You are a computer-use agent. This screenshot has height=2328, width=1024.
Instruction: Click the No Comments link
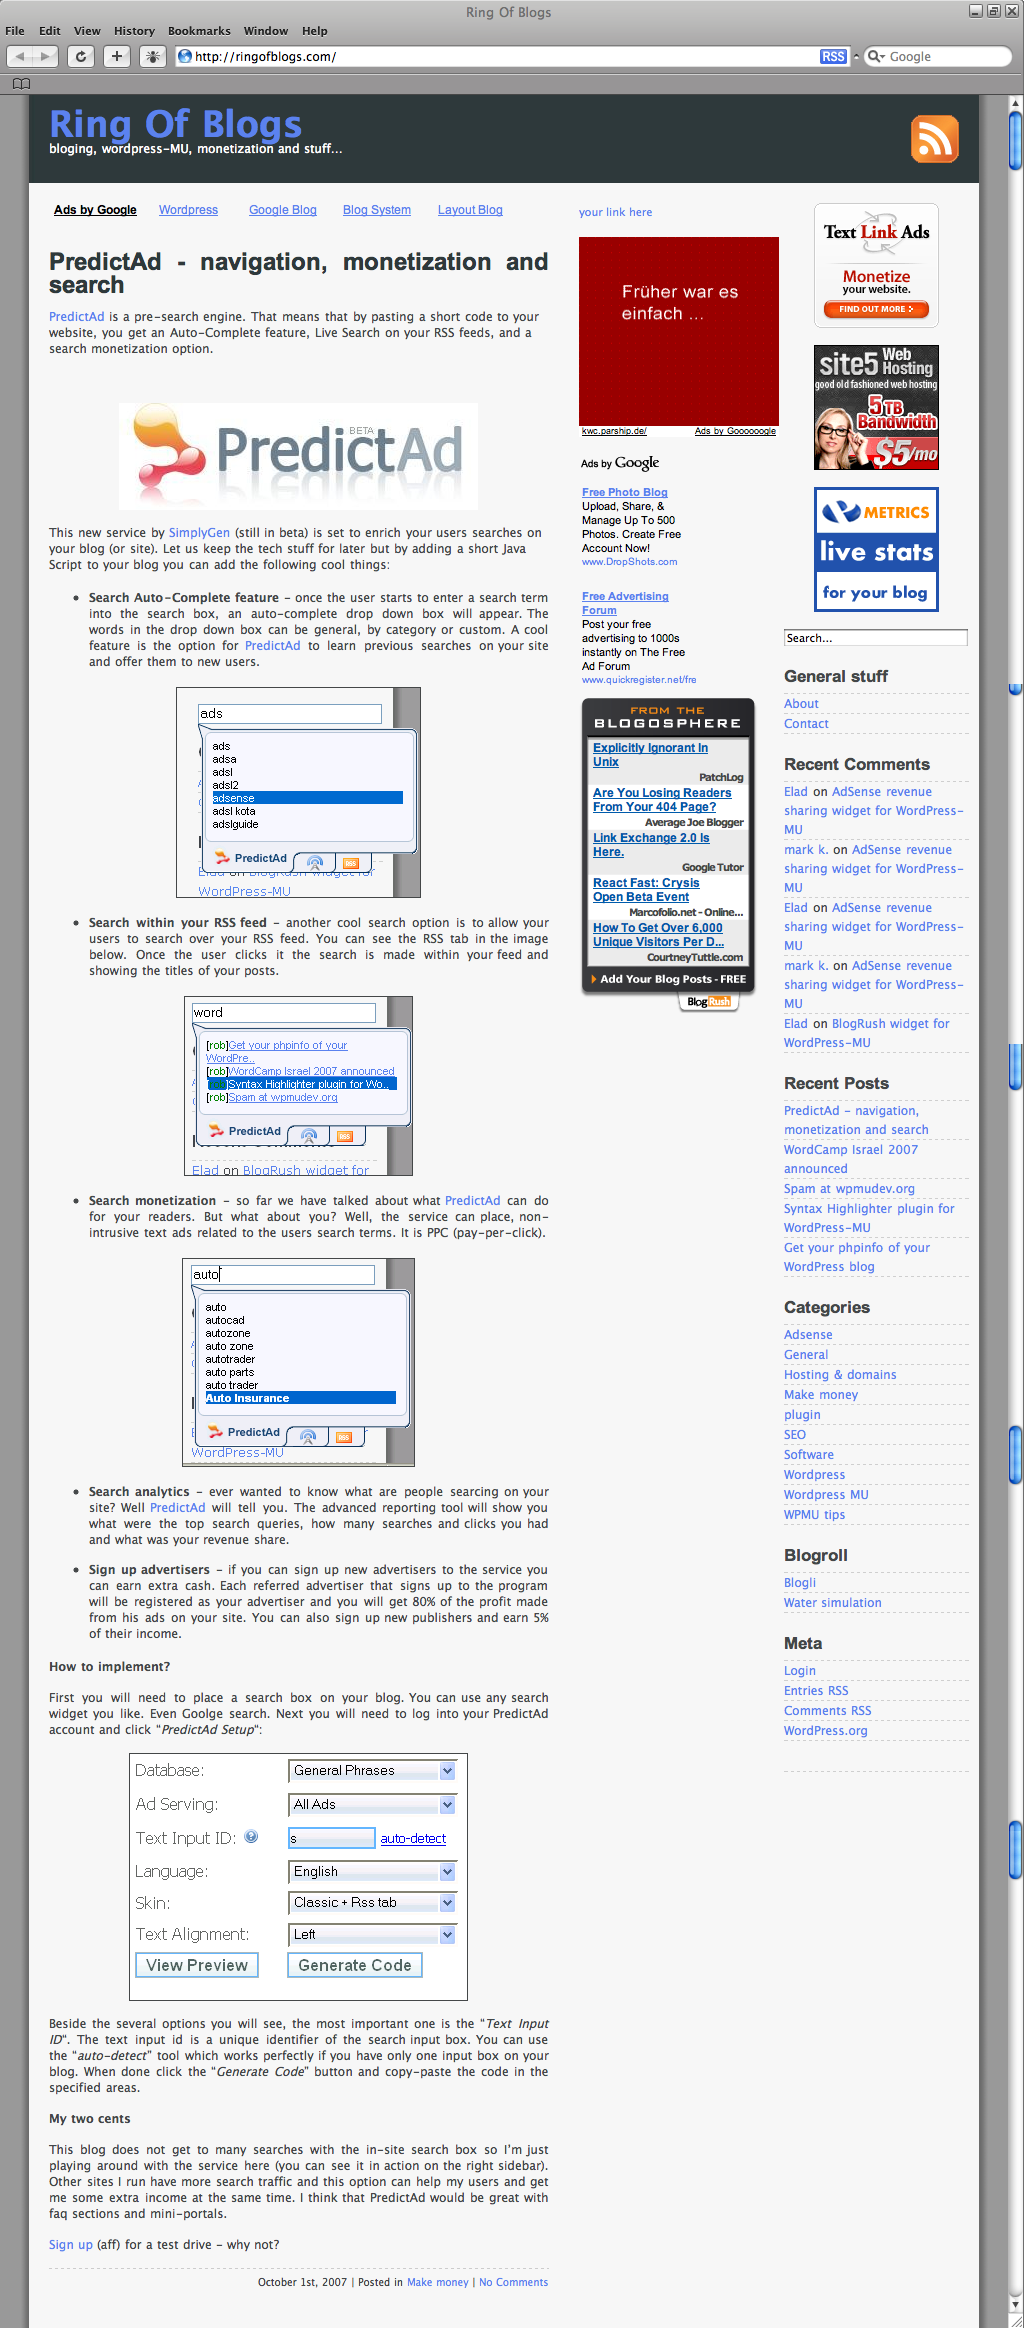pos(513,2282)
